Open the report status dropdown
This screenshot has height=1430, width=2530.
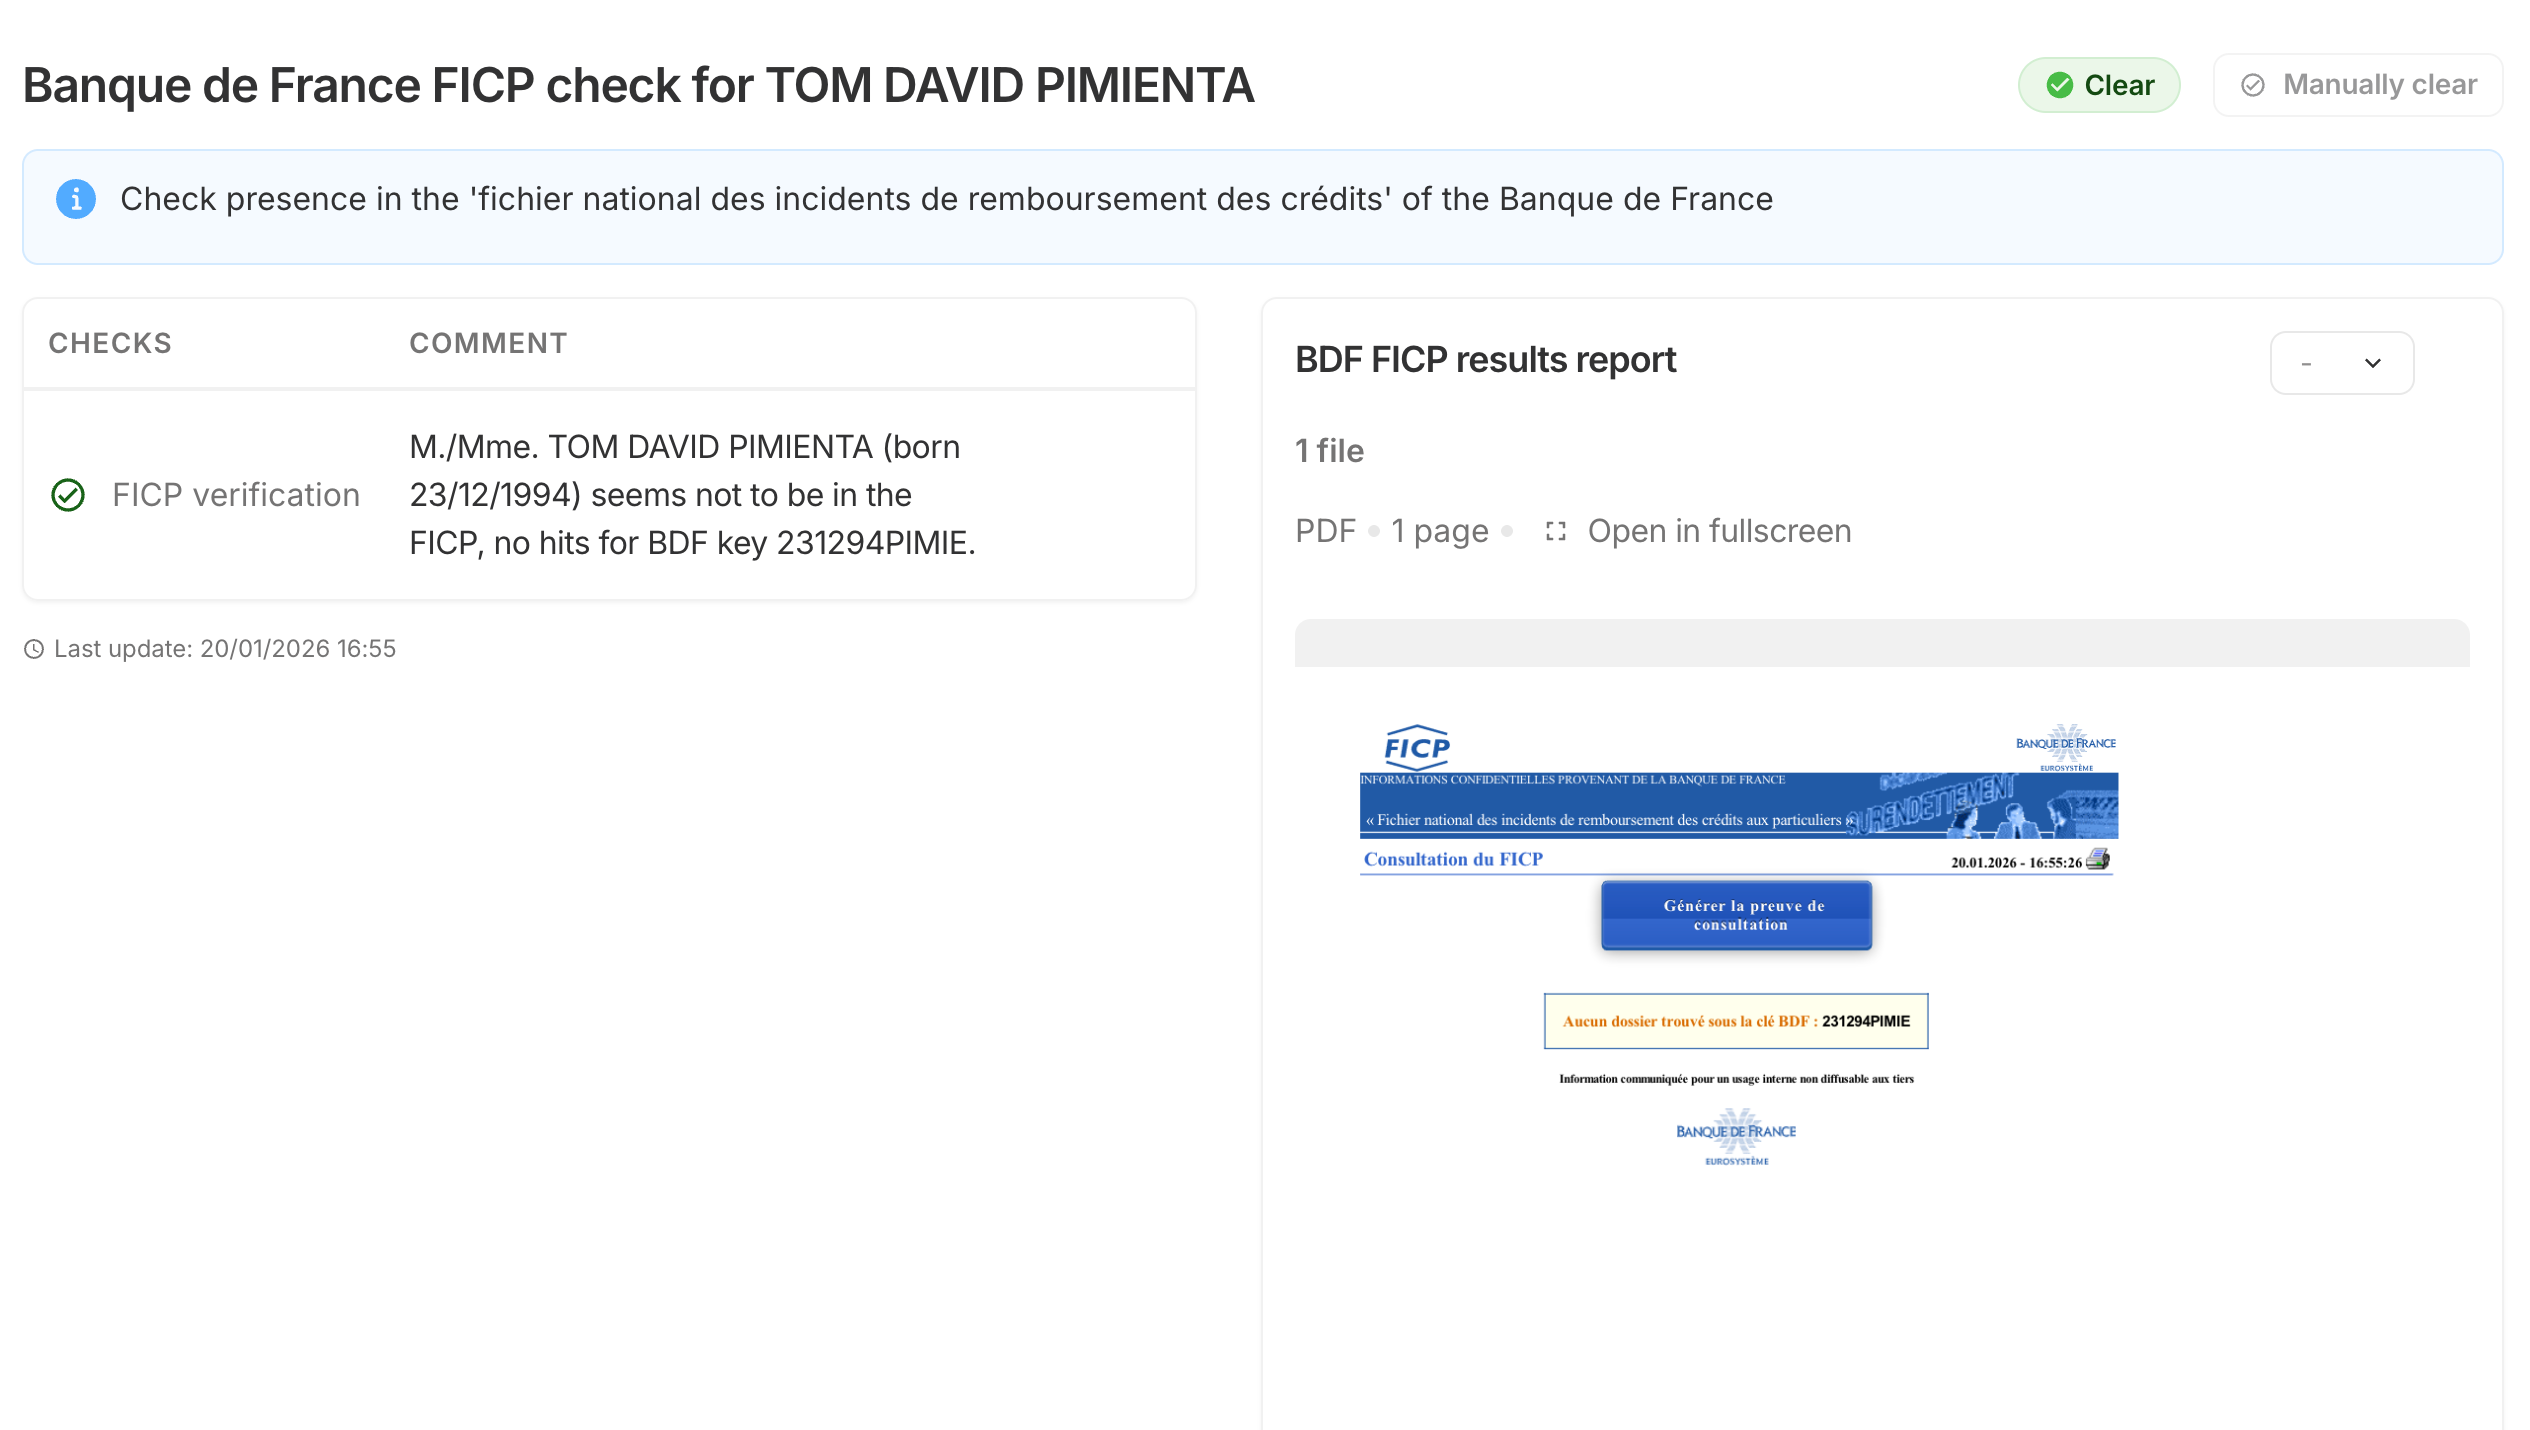click(x=2340, y=363)
